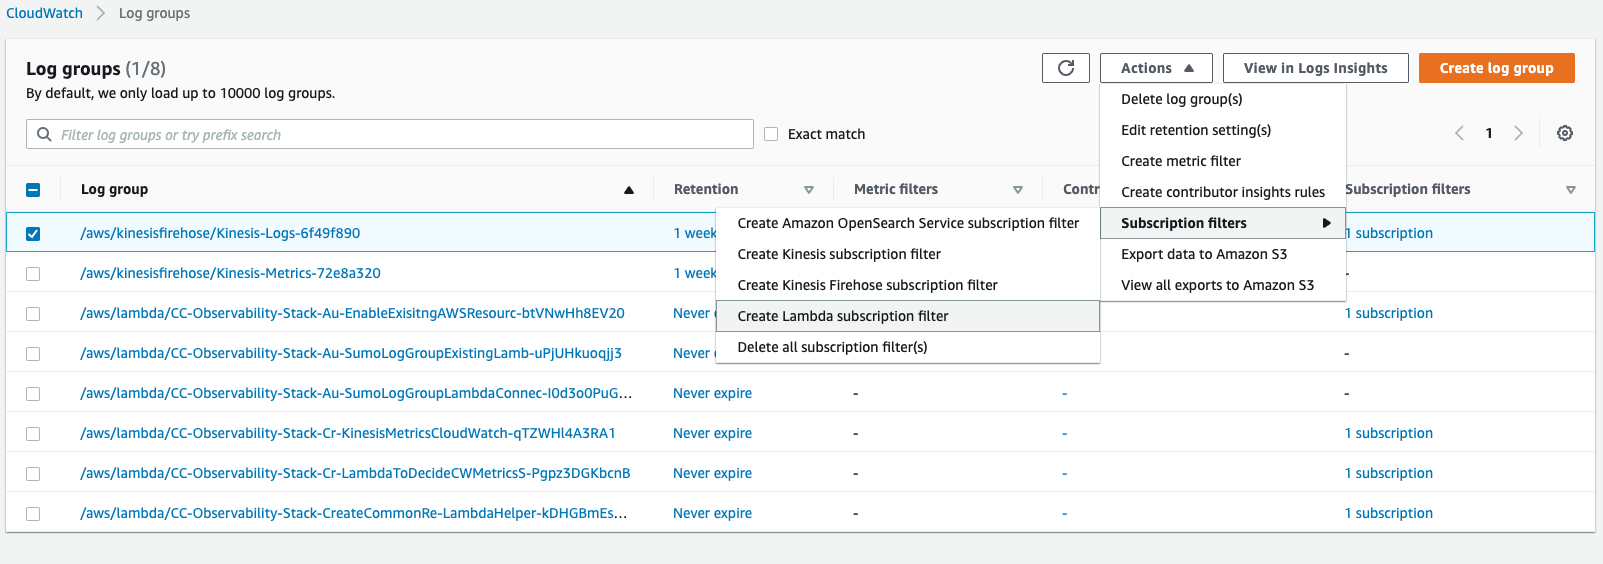1603x564 pixels.
Task: Select the Kinesis-Metrics-72e8a320 row checkbox
Action: [x=33, y=273]
